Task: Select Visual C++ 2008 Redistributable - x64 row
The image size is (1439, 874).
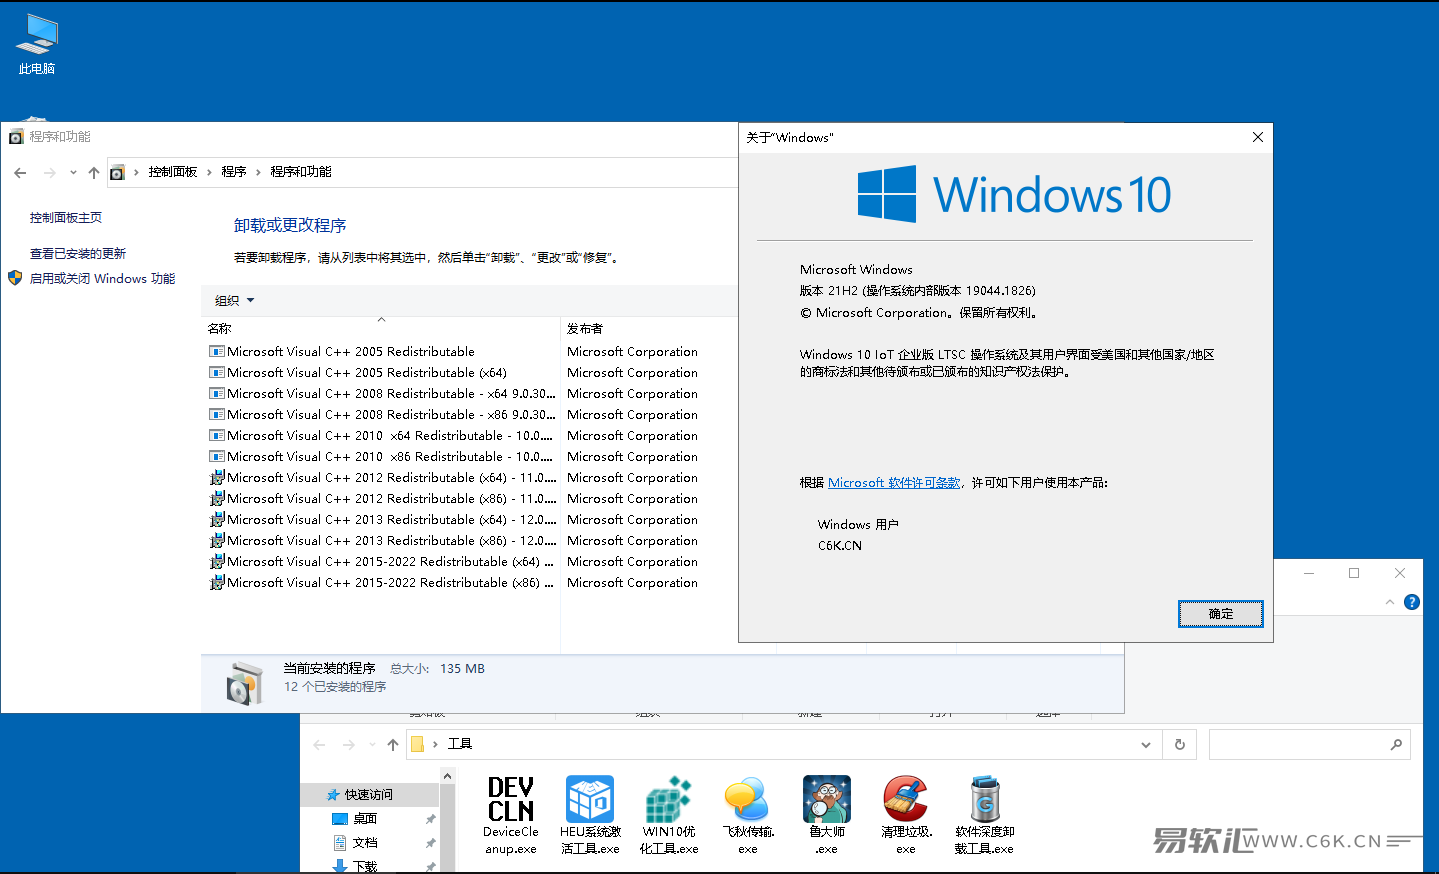Action: 382,394
